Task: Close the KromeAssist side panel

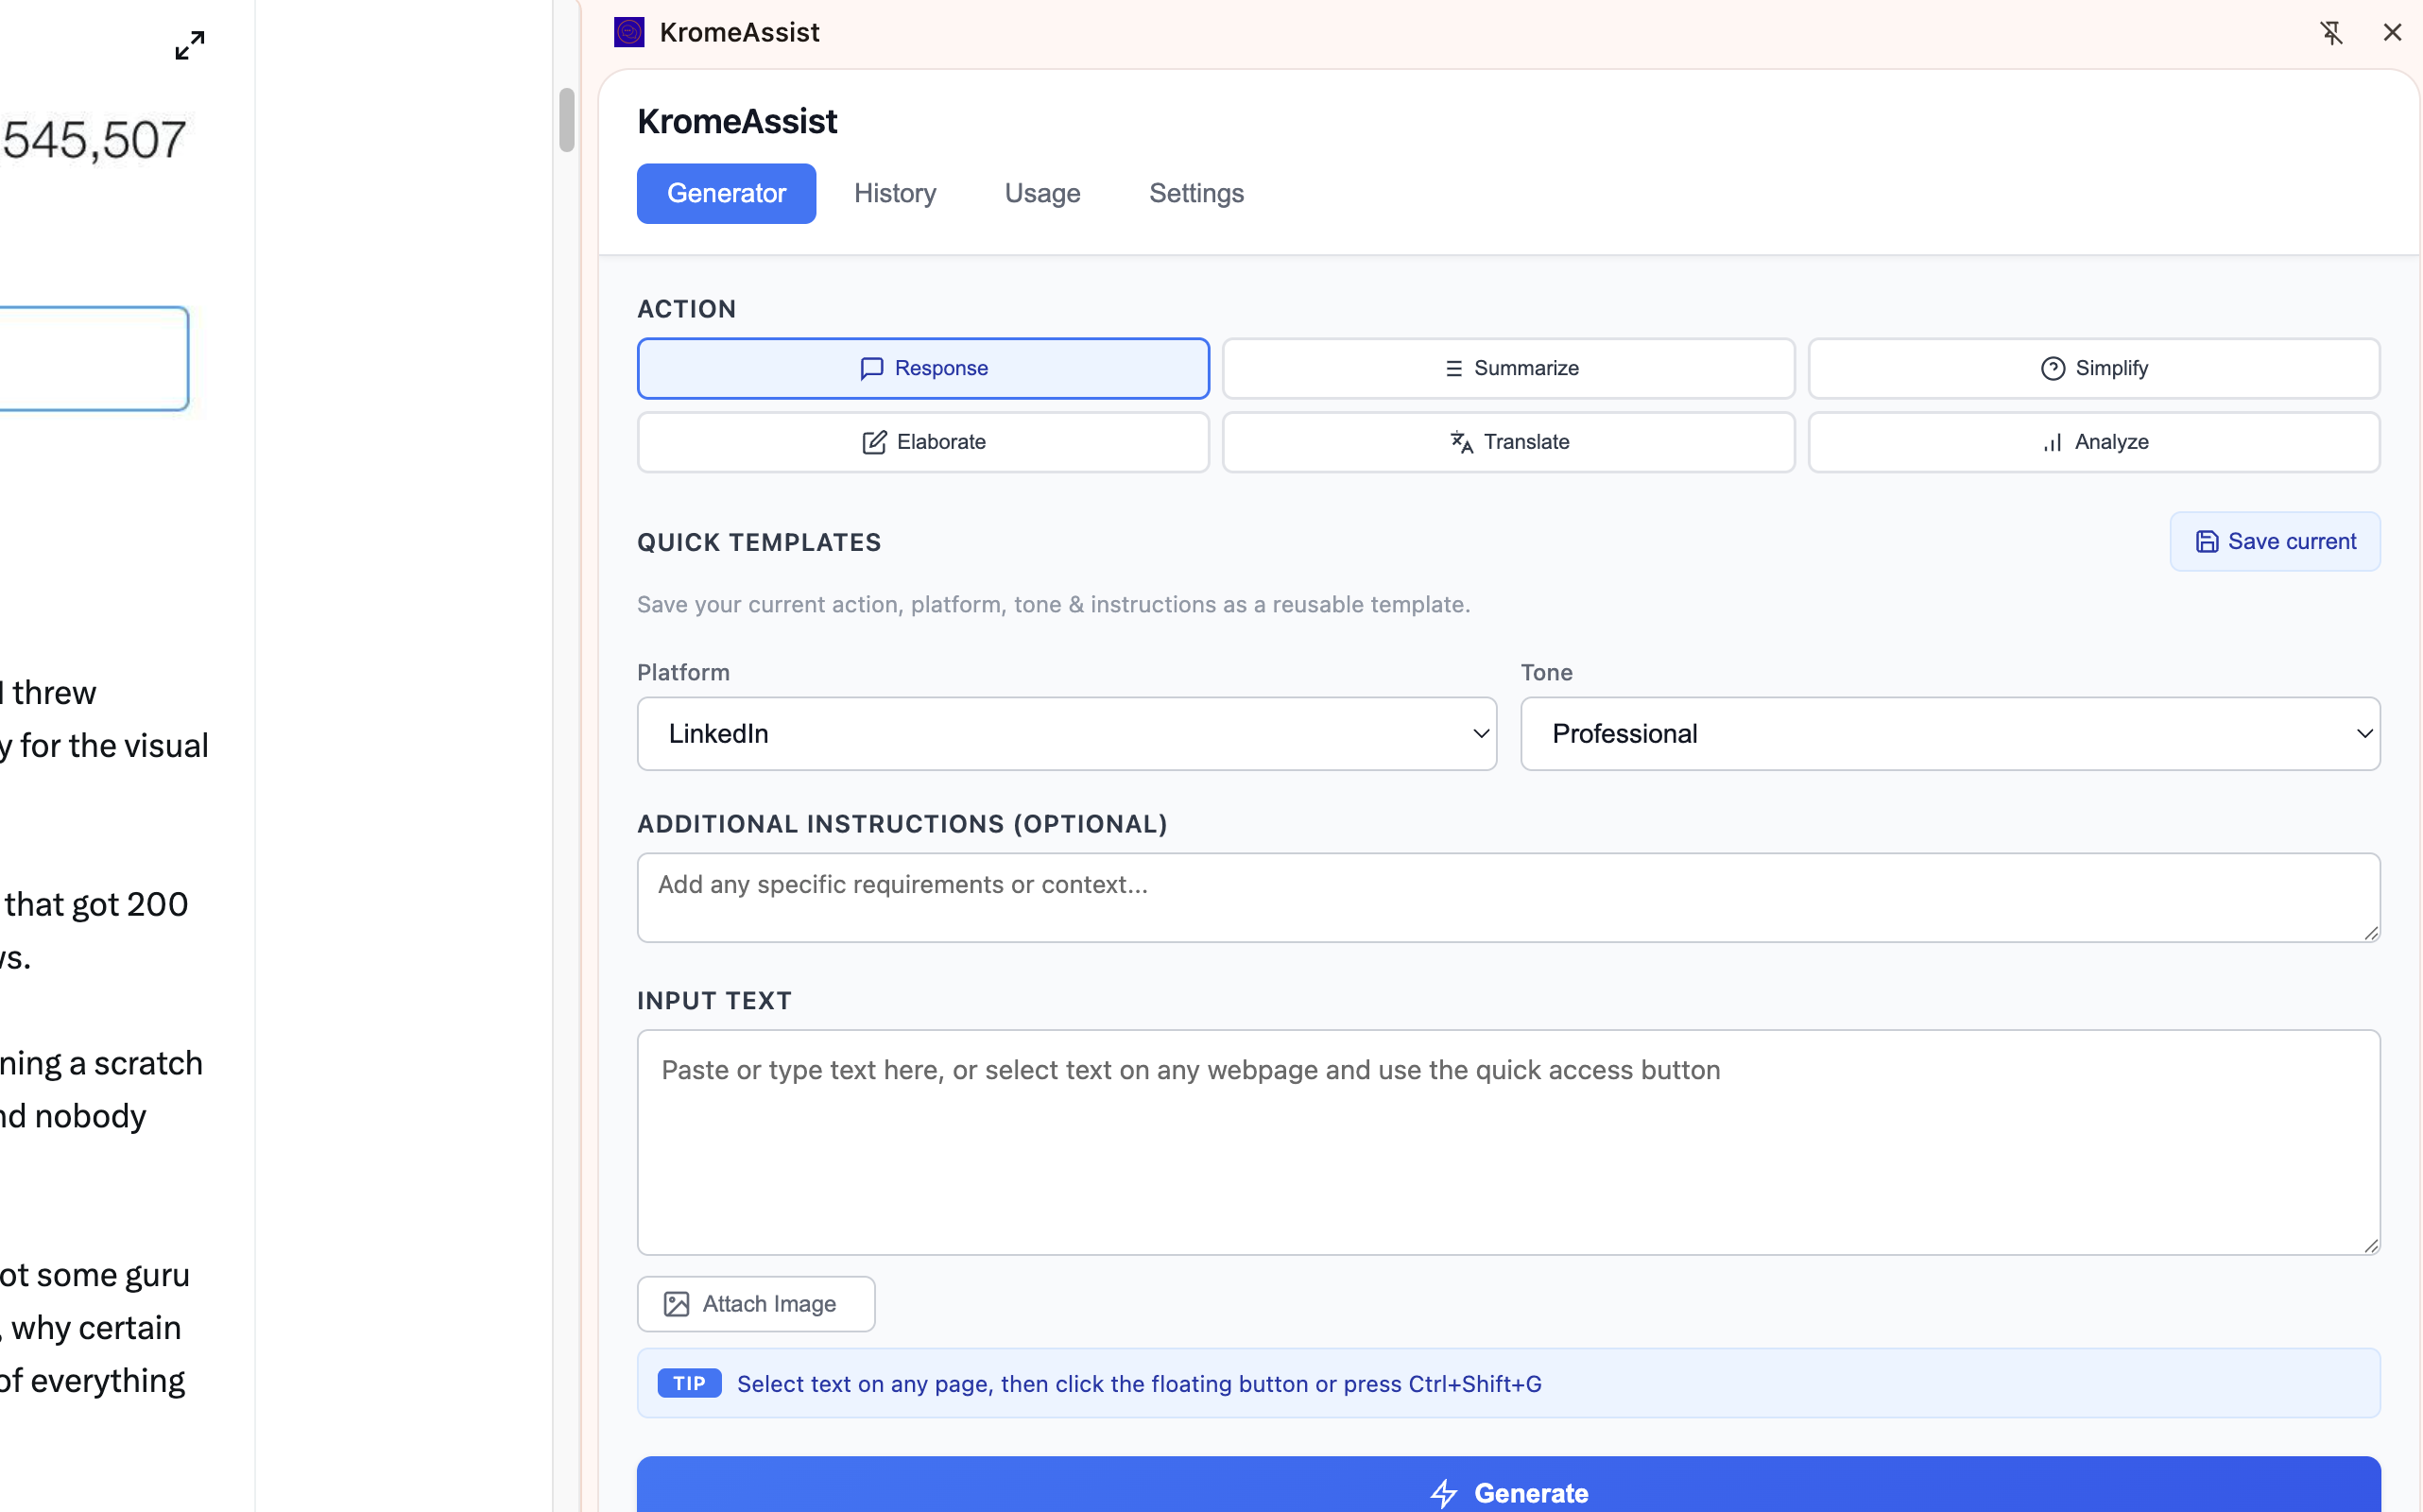Action: [2392, 32]
